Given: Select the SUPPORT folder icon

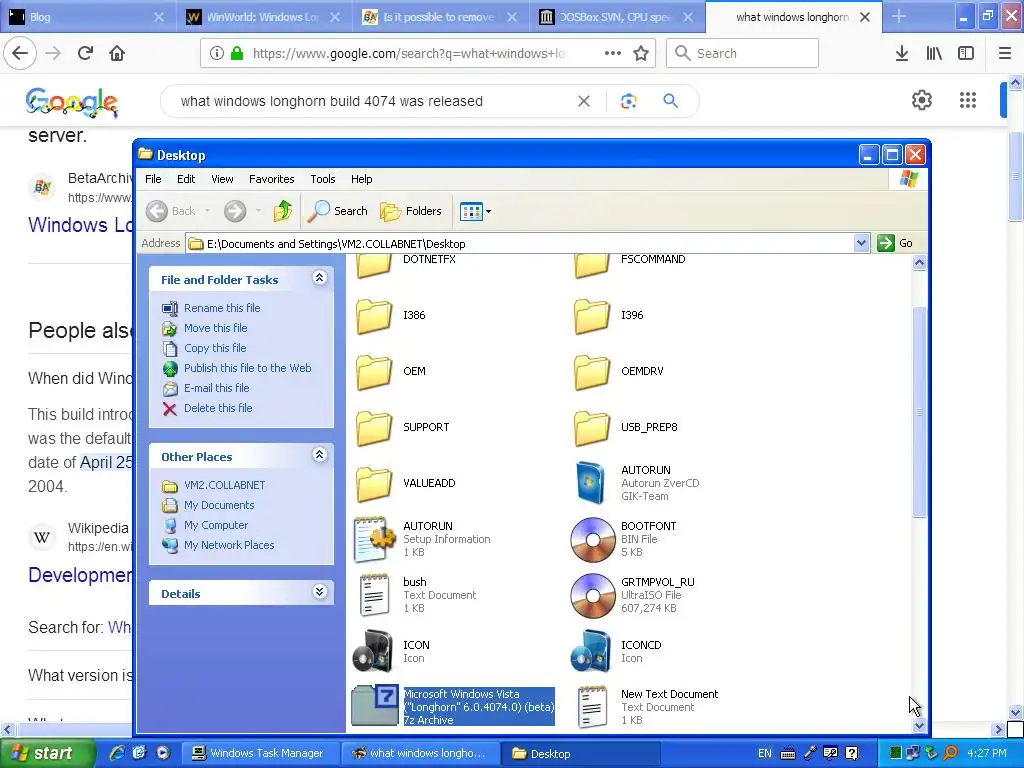Looking at the screenshot, I should [x=374, y=428].
